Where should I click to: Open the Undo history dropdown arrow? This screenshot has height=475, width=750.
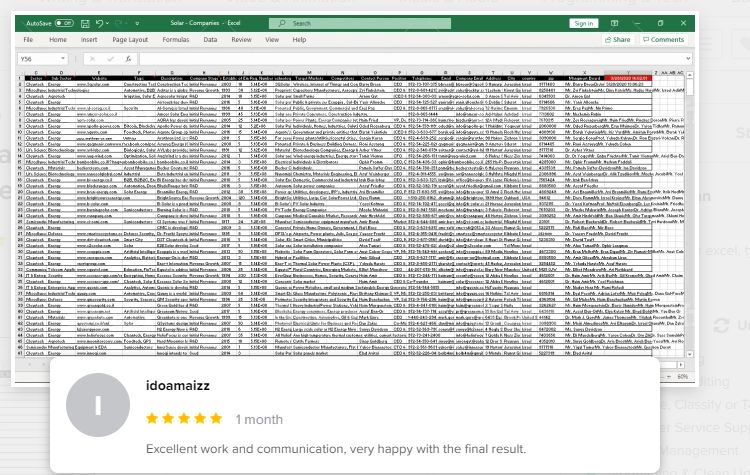click(108, 23)
